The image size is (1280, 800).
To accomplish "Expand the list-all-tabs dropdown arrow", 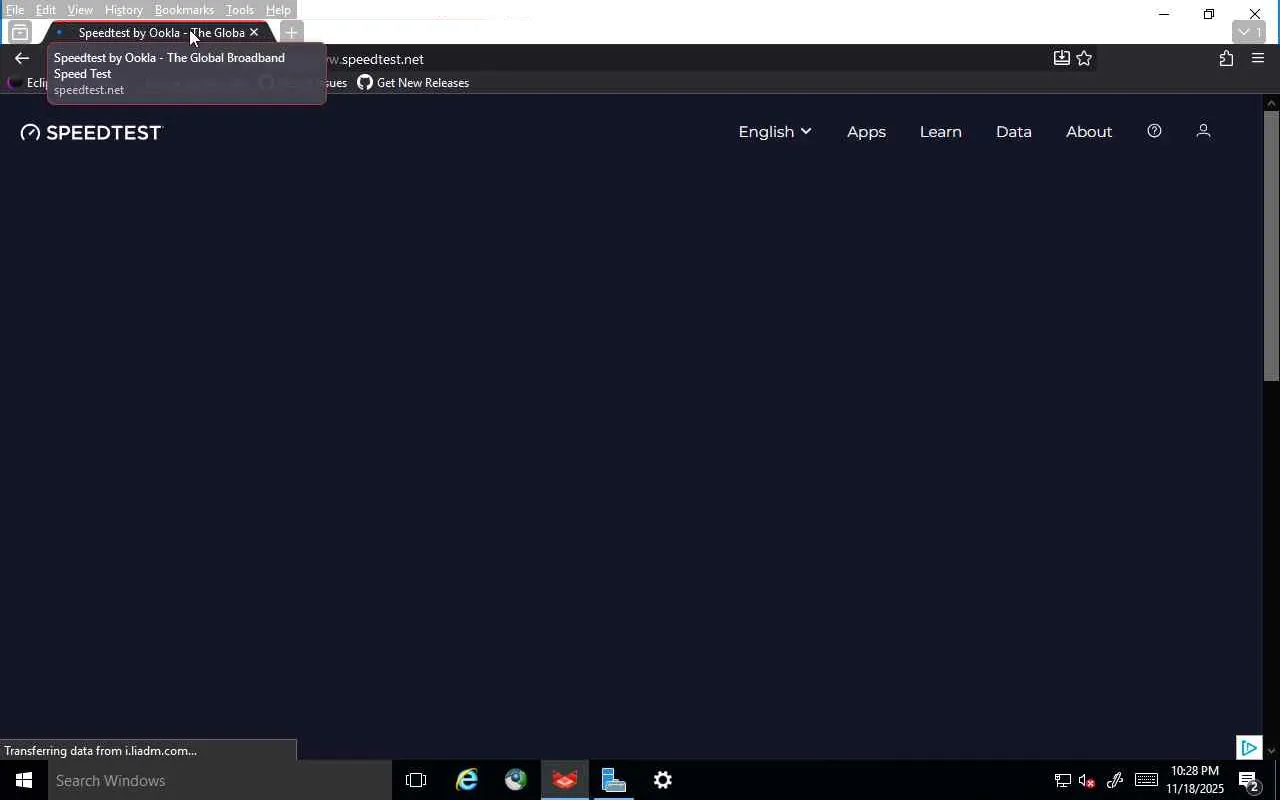I will (x=1251, y=32).
